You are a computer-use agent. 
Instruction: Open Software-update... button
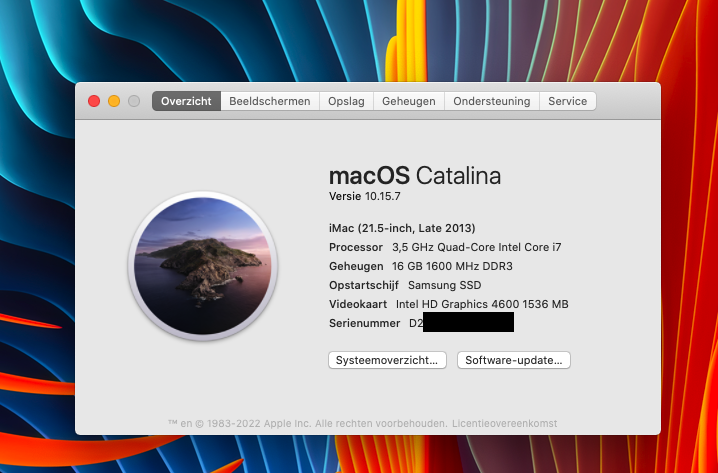[x=514, y=360]
